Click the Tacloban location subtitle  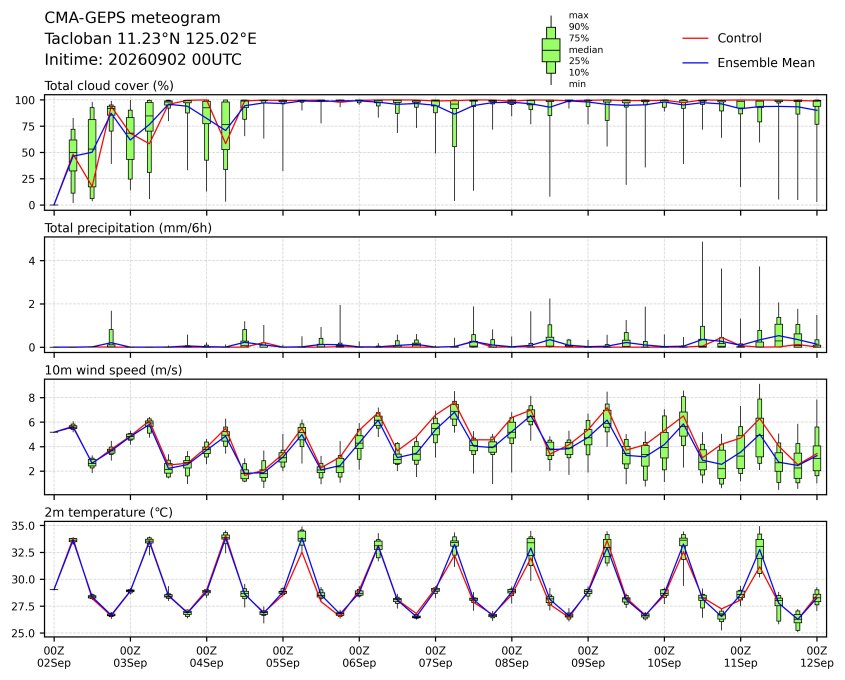[x=150, y=39]
